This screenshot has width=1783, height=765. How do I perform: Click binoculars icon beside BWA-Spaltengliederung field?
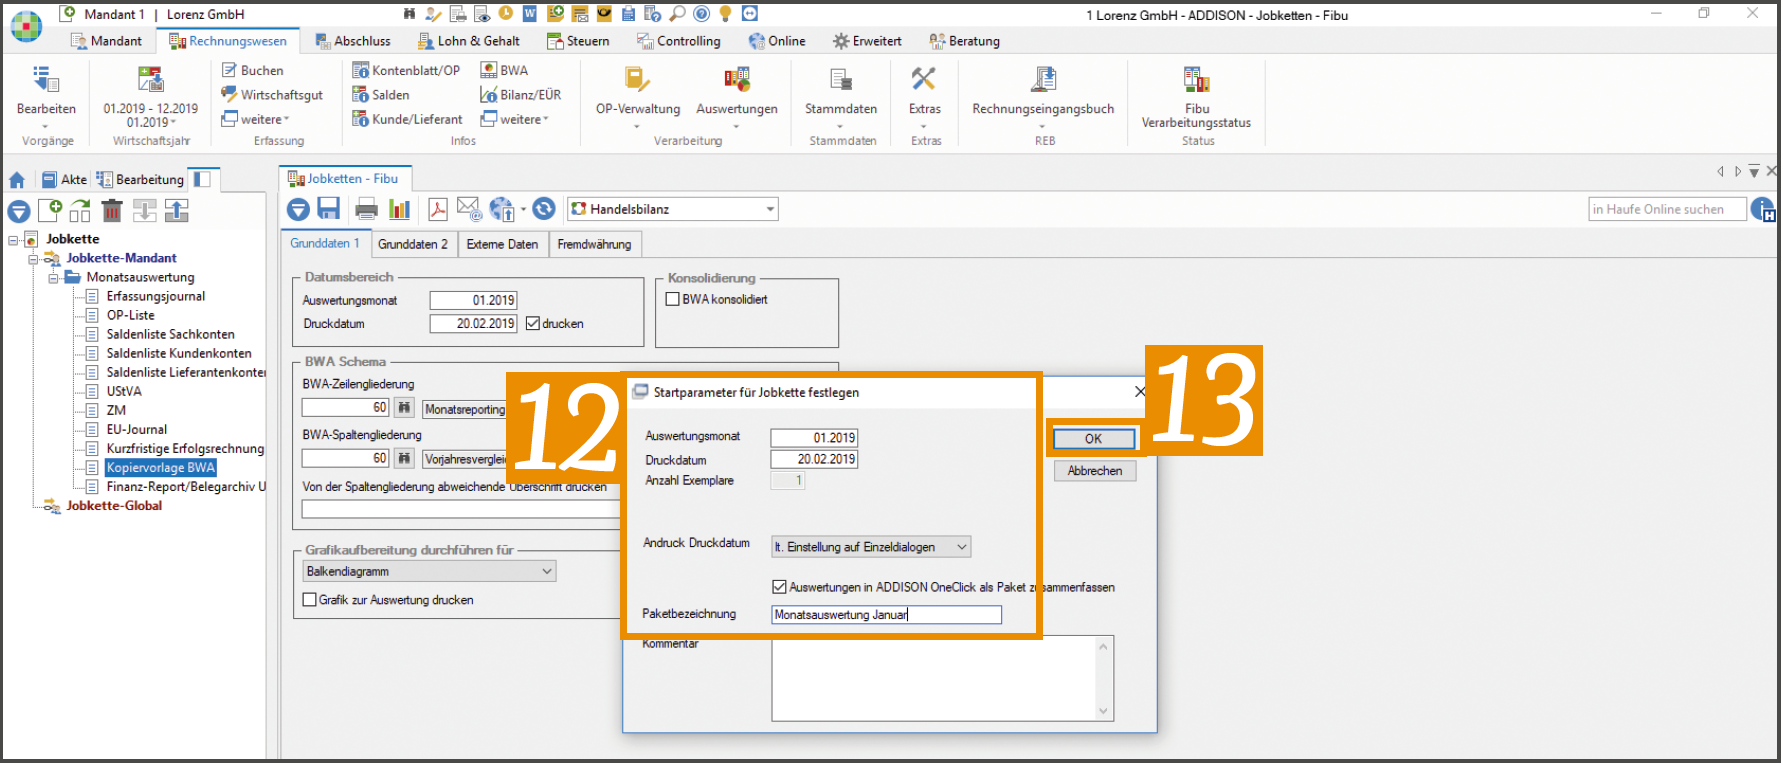404,459
